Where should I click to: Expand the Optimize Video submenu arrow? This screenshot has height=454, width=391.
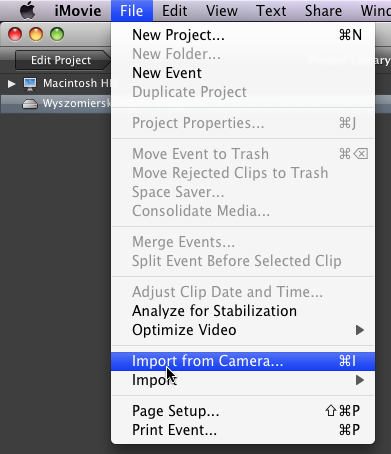tap(359, 330)
